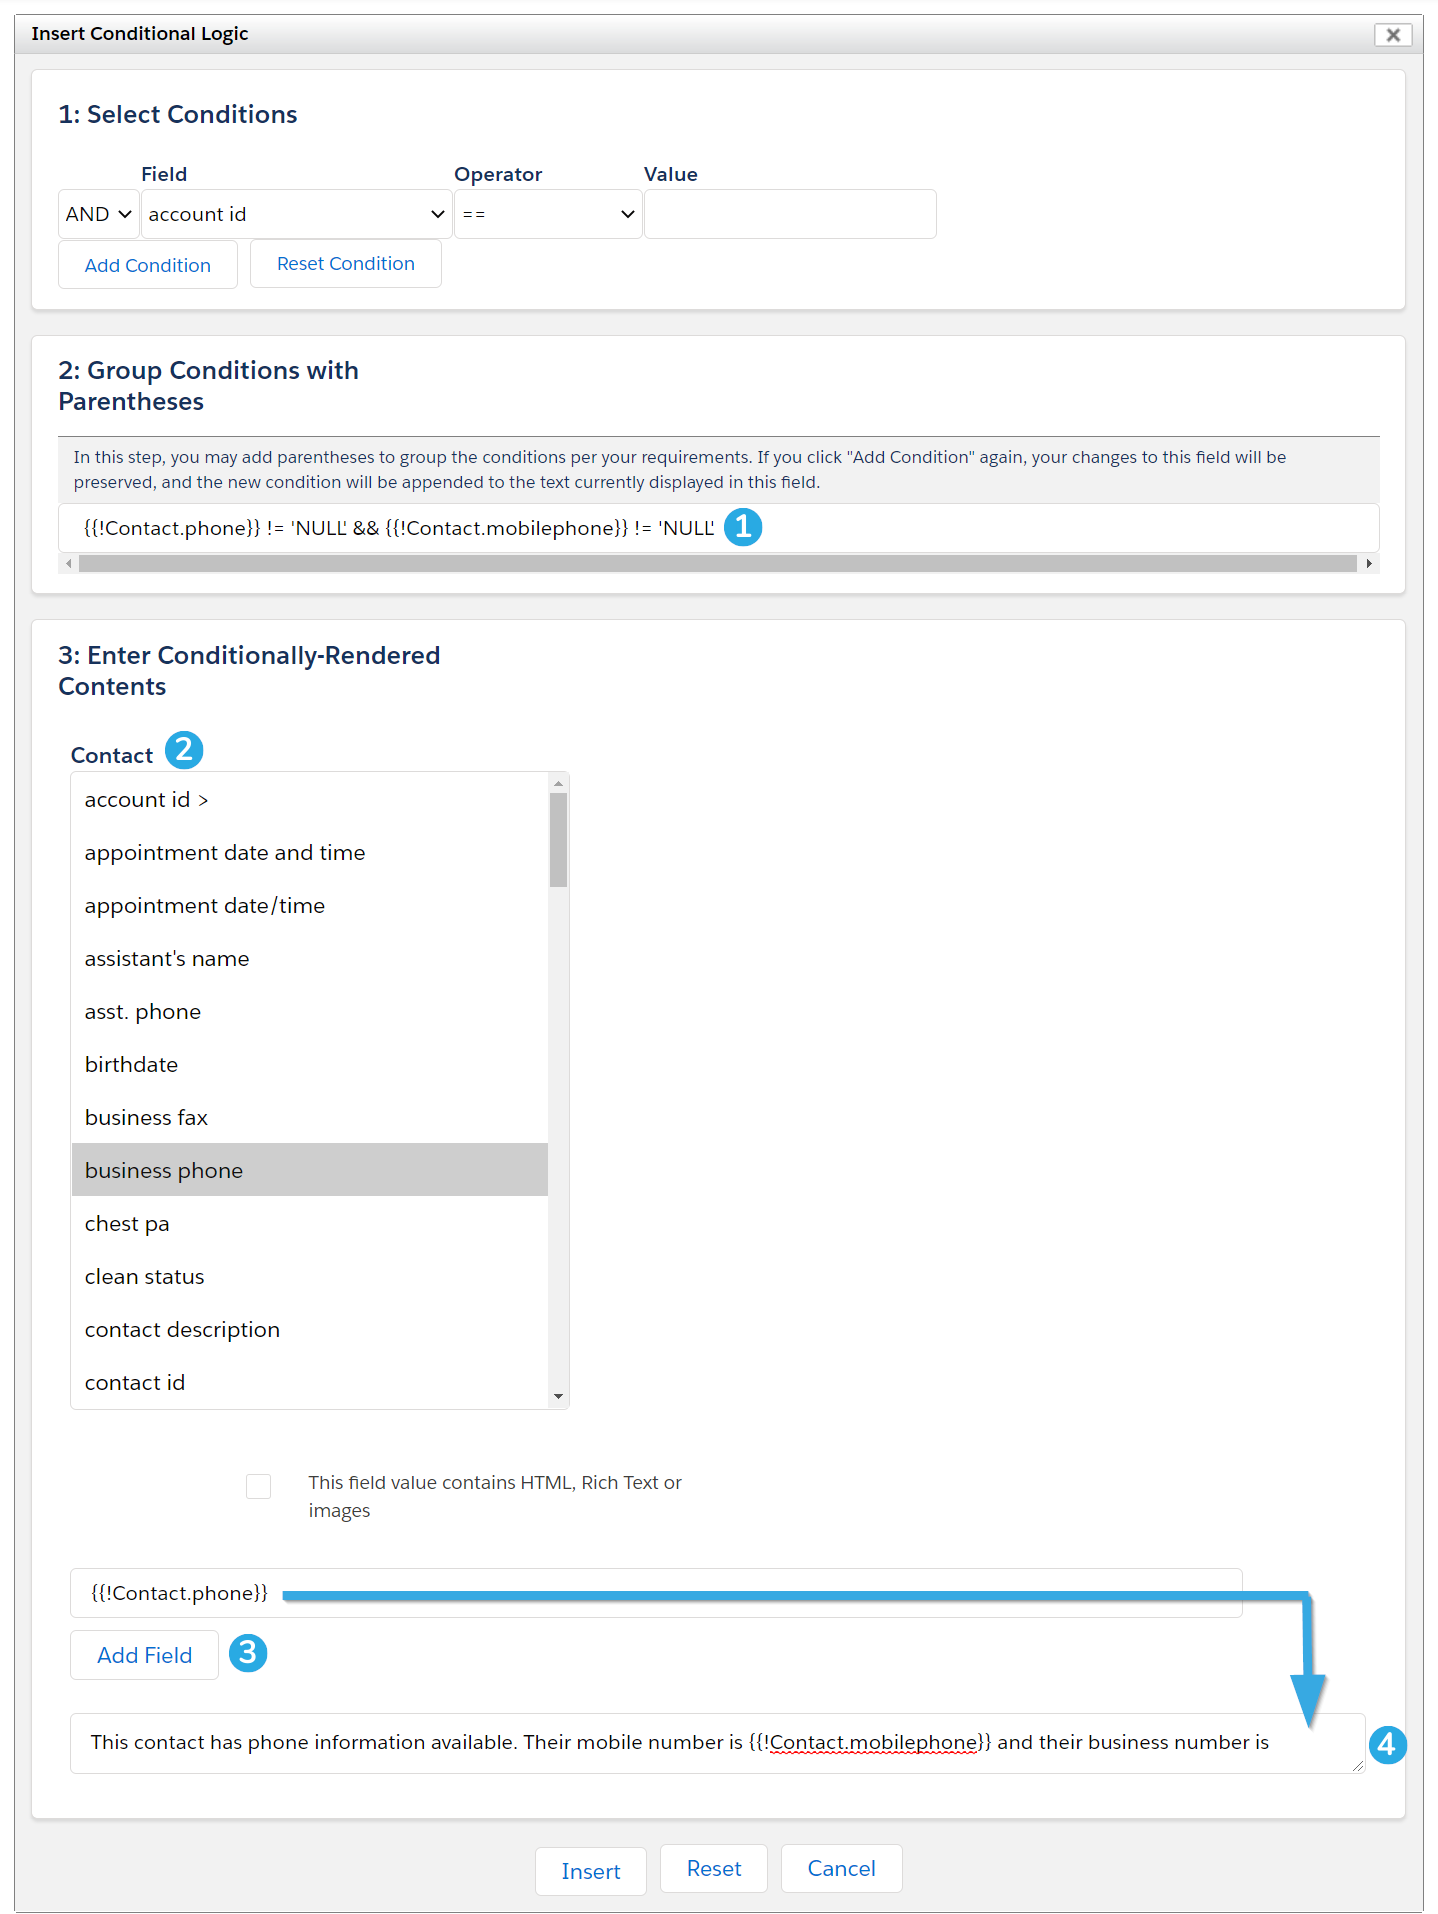Image resolution: width=1438 pixels, height=1914 pixels.
Task: Open the == Operator dropdown
Action: pos(548,214)
